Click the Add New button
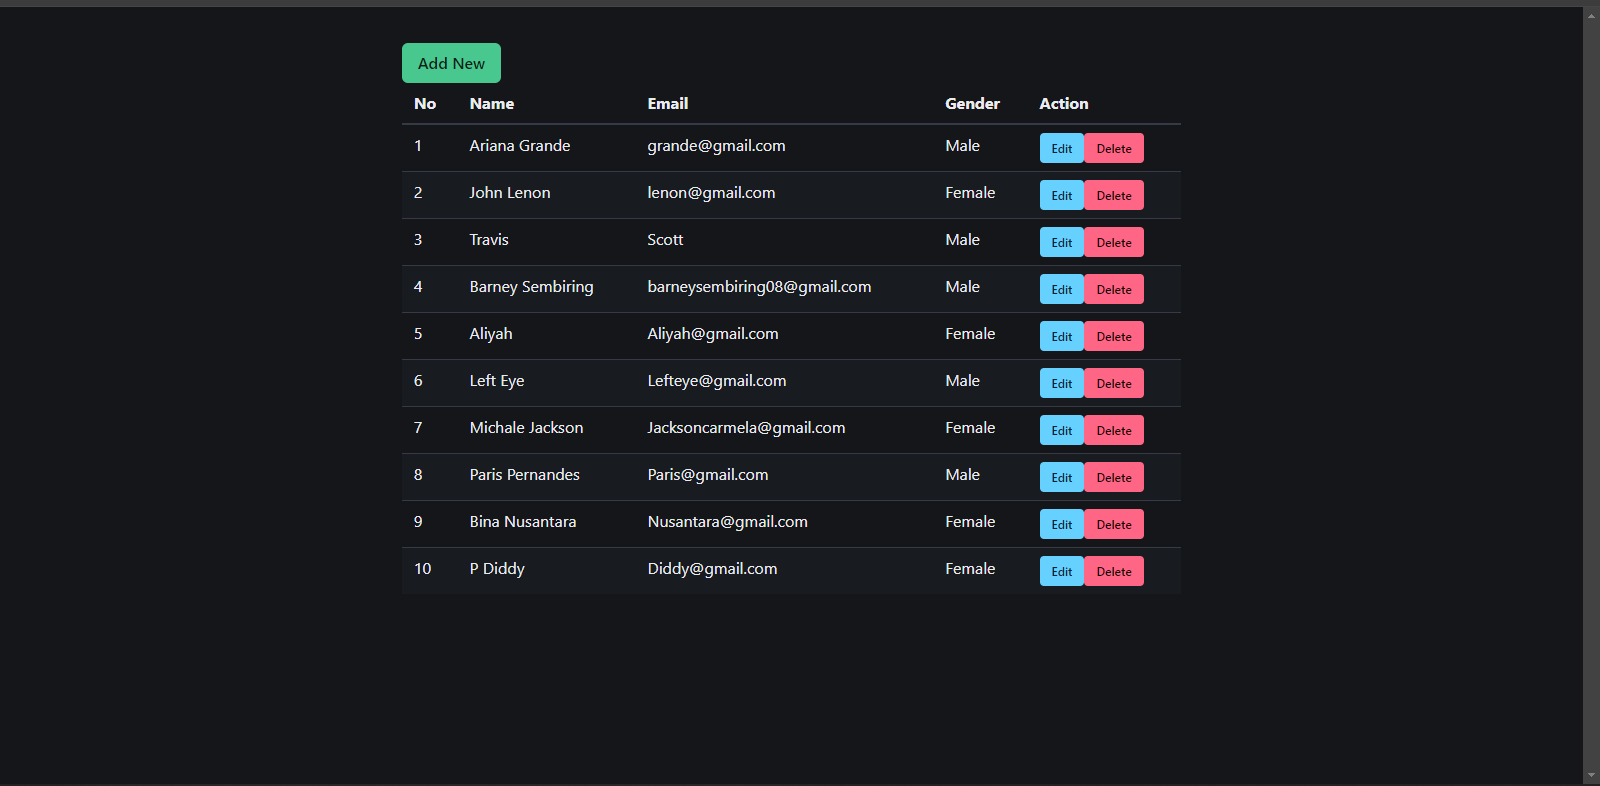 pyautogui.click(x=451, y=63)
